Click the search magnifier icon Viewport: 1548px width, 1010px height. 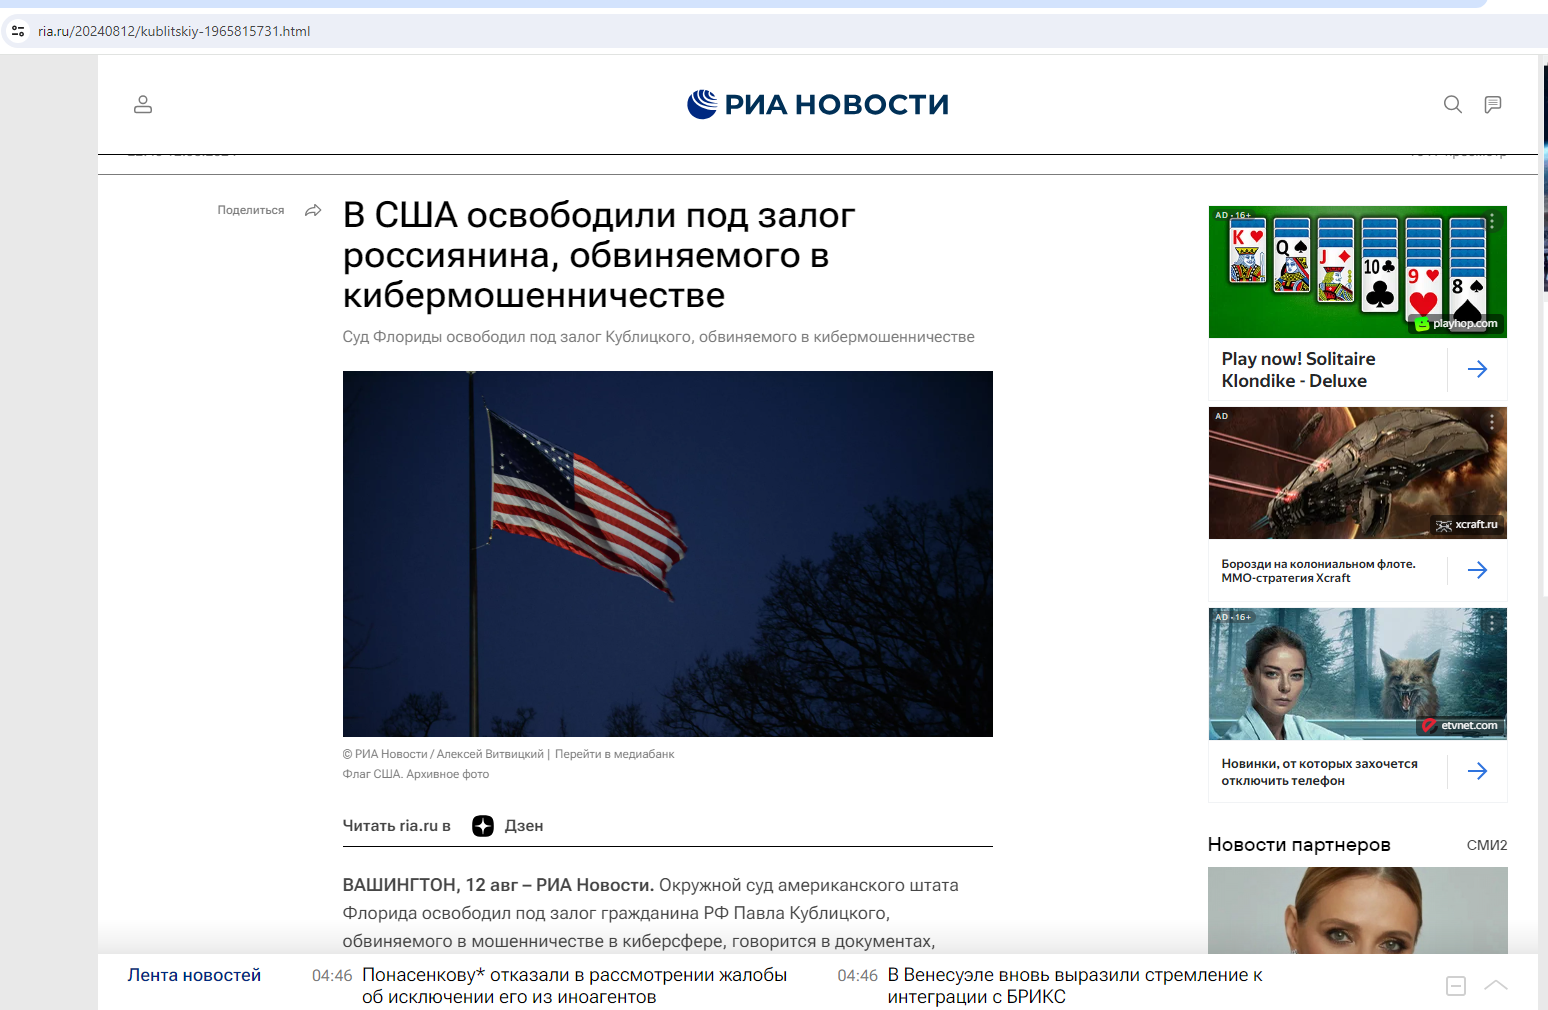coord(1452,104)
